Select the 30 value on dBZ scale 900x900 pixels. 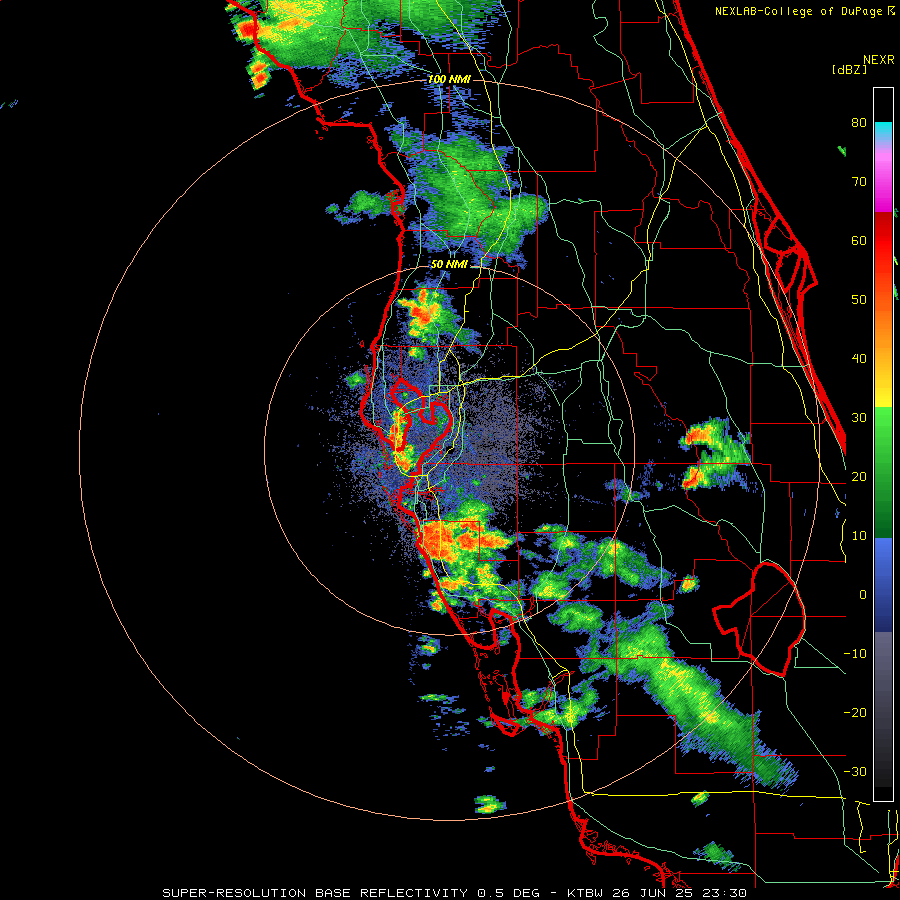click(859, 418)
